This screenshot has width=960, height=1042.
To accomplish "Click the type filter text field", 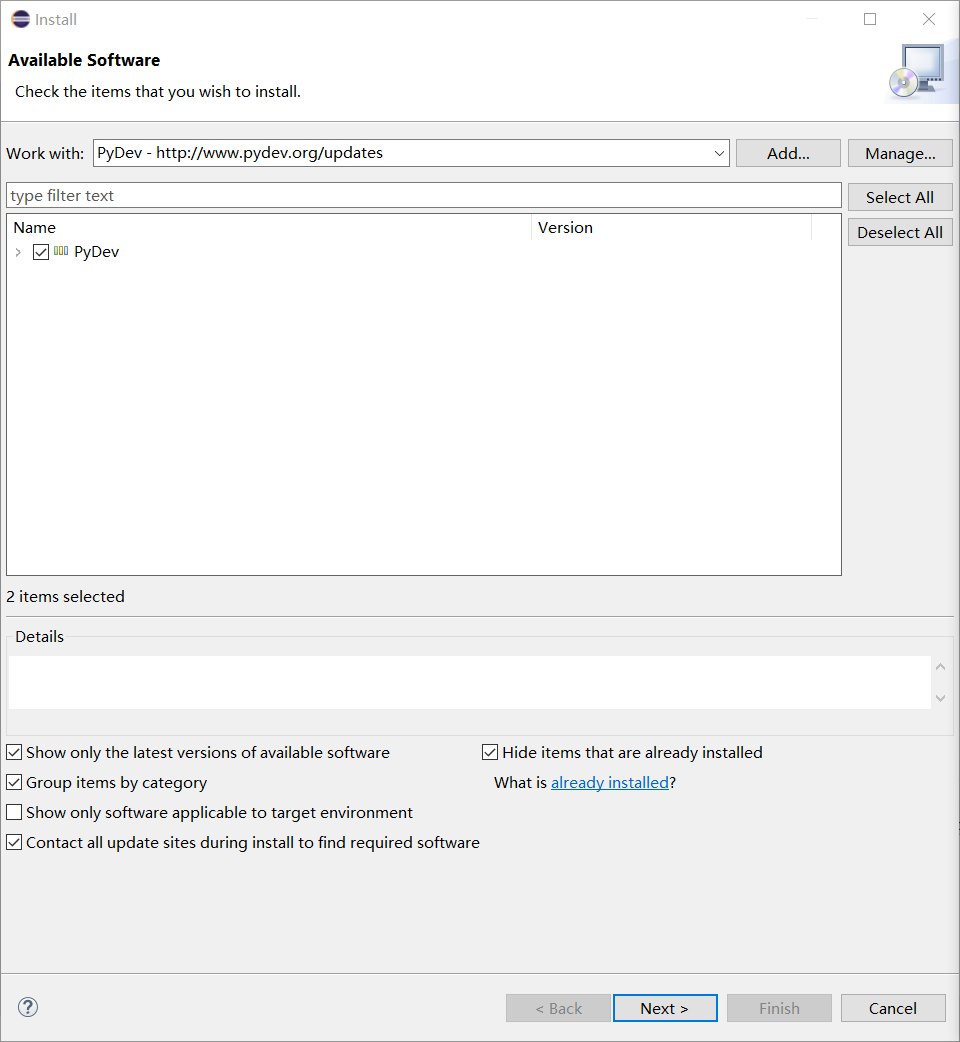I will point(424,195).
